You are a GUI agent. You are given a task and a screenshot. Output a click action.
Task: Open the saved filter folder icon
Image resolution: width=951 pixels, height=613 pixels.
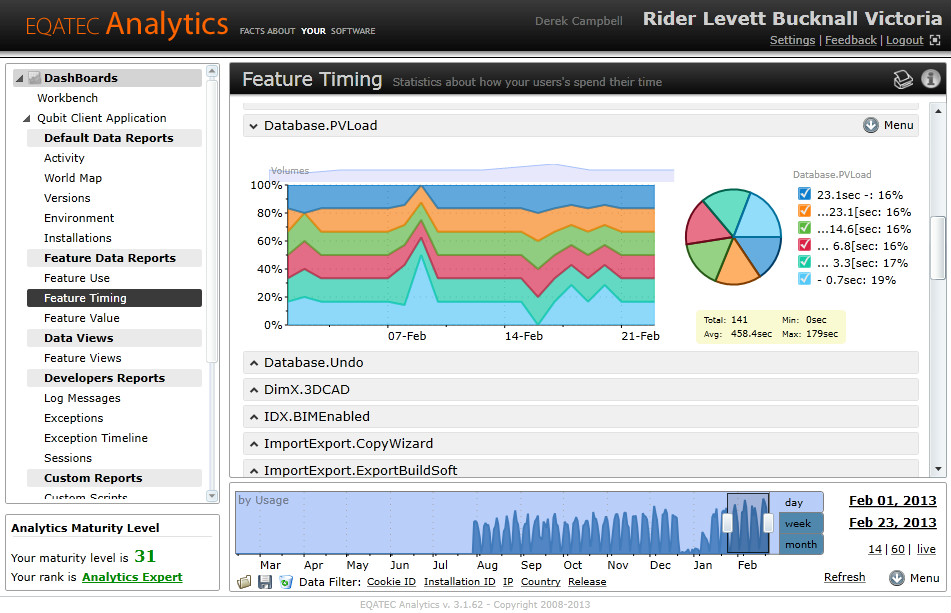click(244, 582)
